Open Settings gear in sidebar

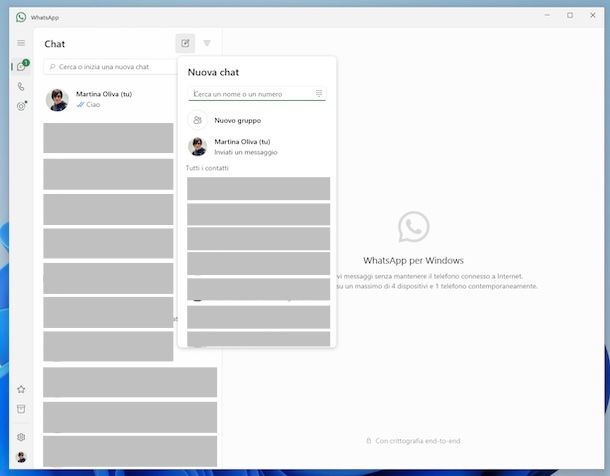click(x=21, y=437)
